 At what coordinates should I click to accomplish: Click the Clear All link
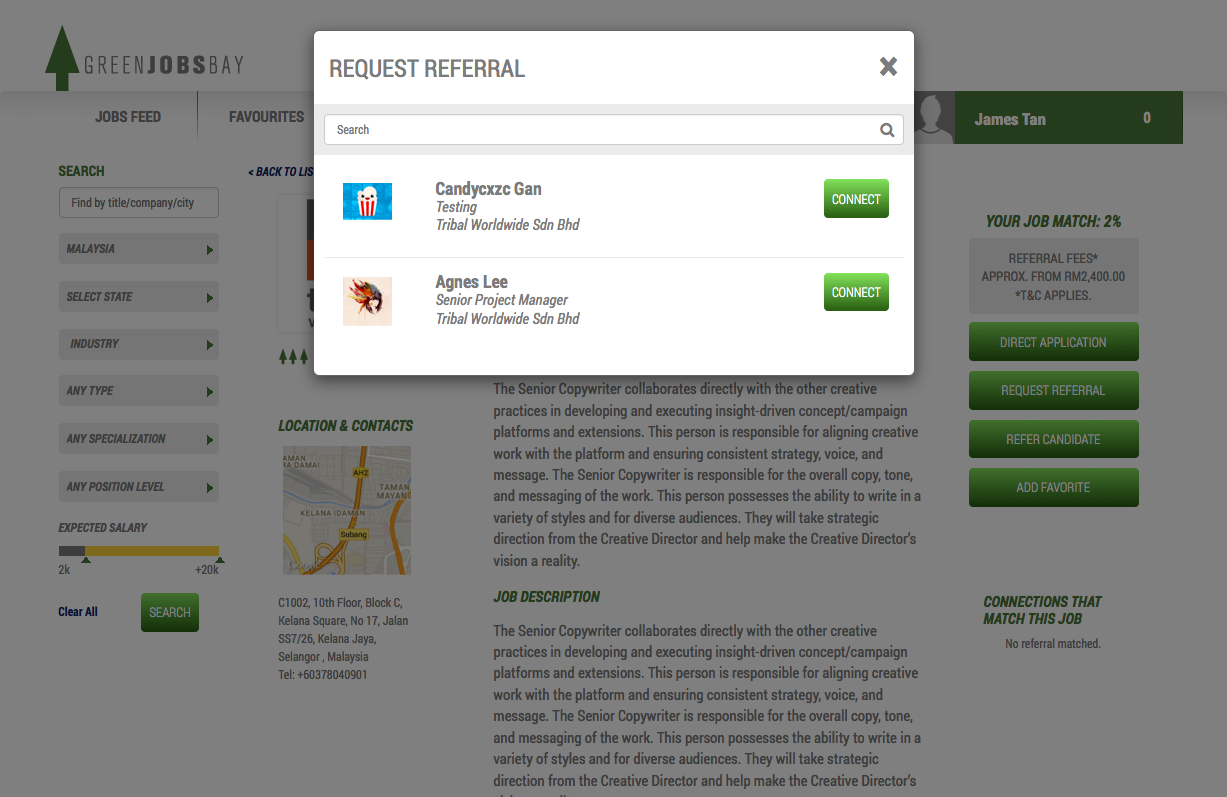[78, 612]
